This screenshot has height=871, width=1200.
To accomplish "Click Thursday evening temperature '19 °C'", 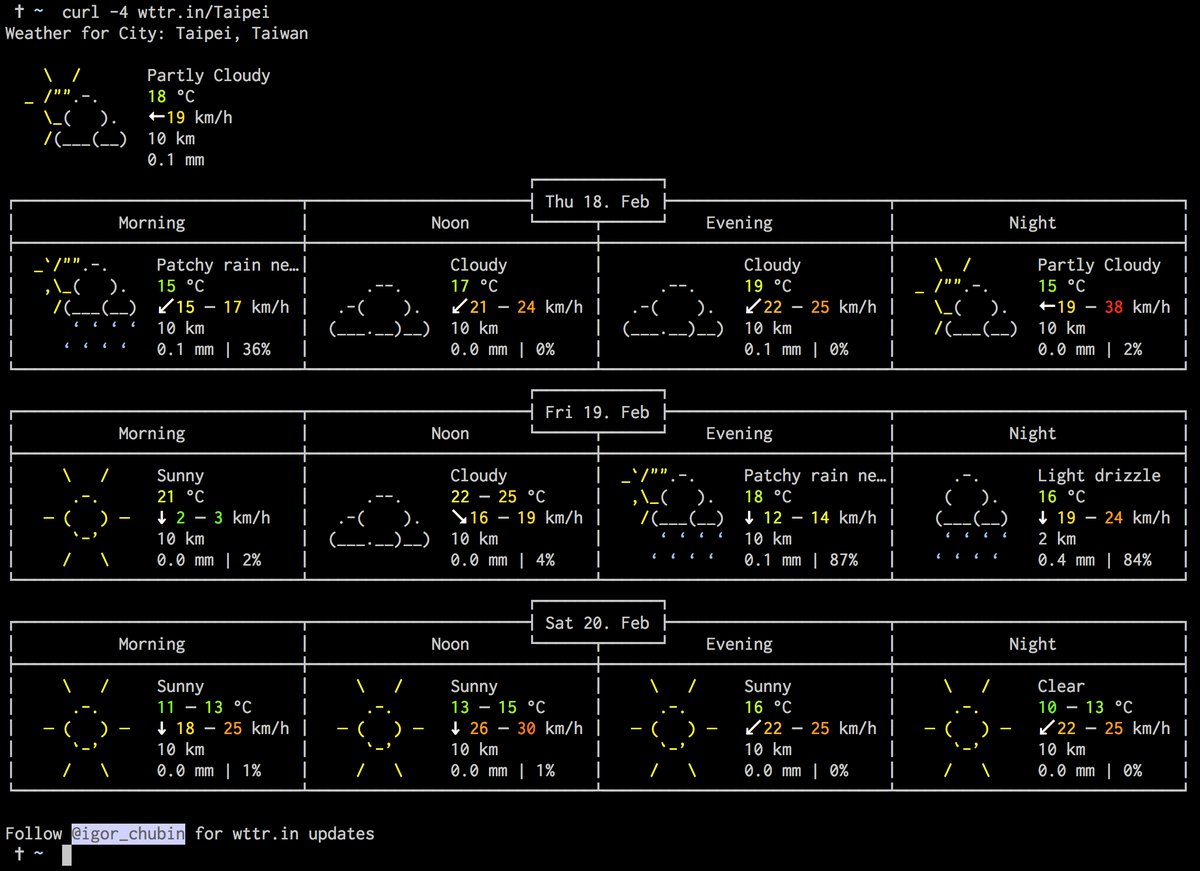I will tap(768, 286).
